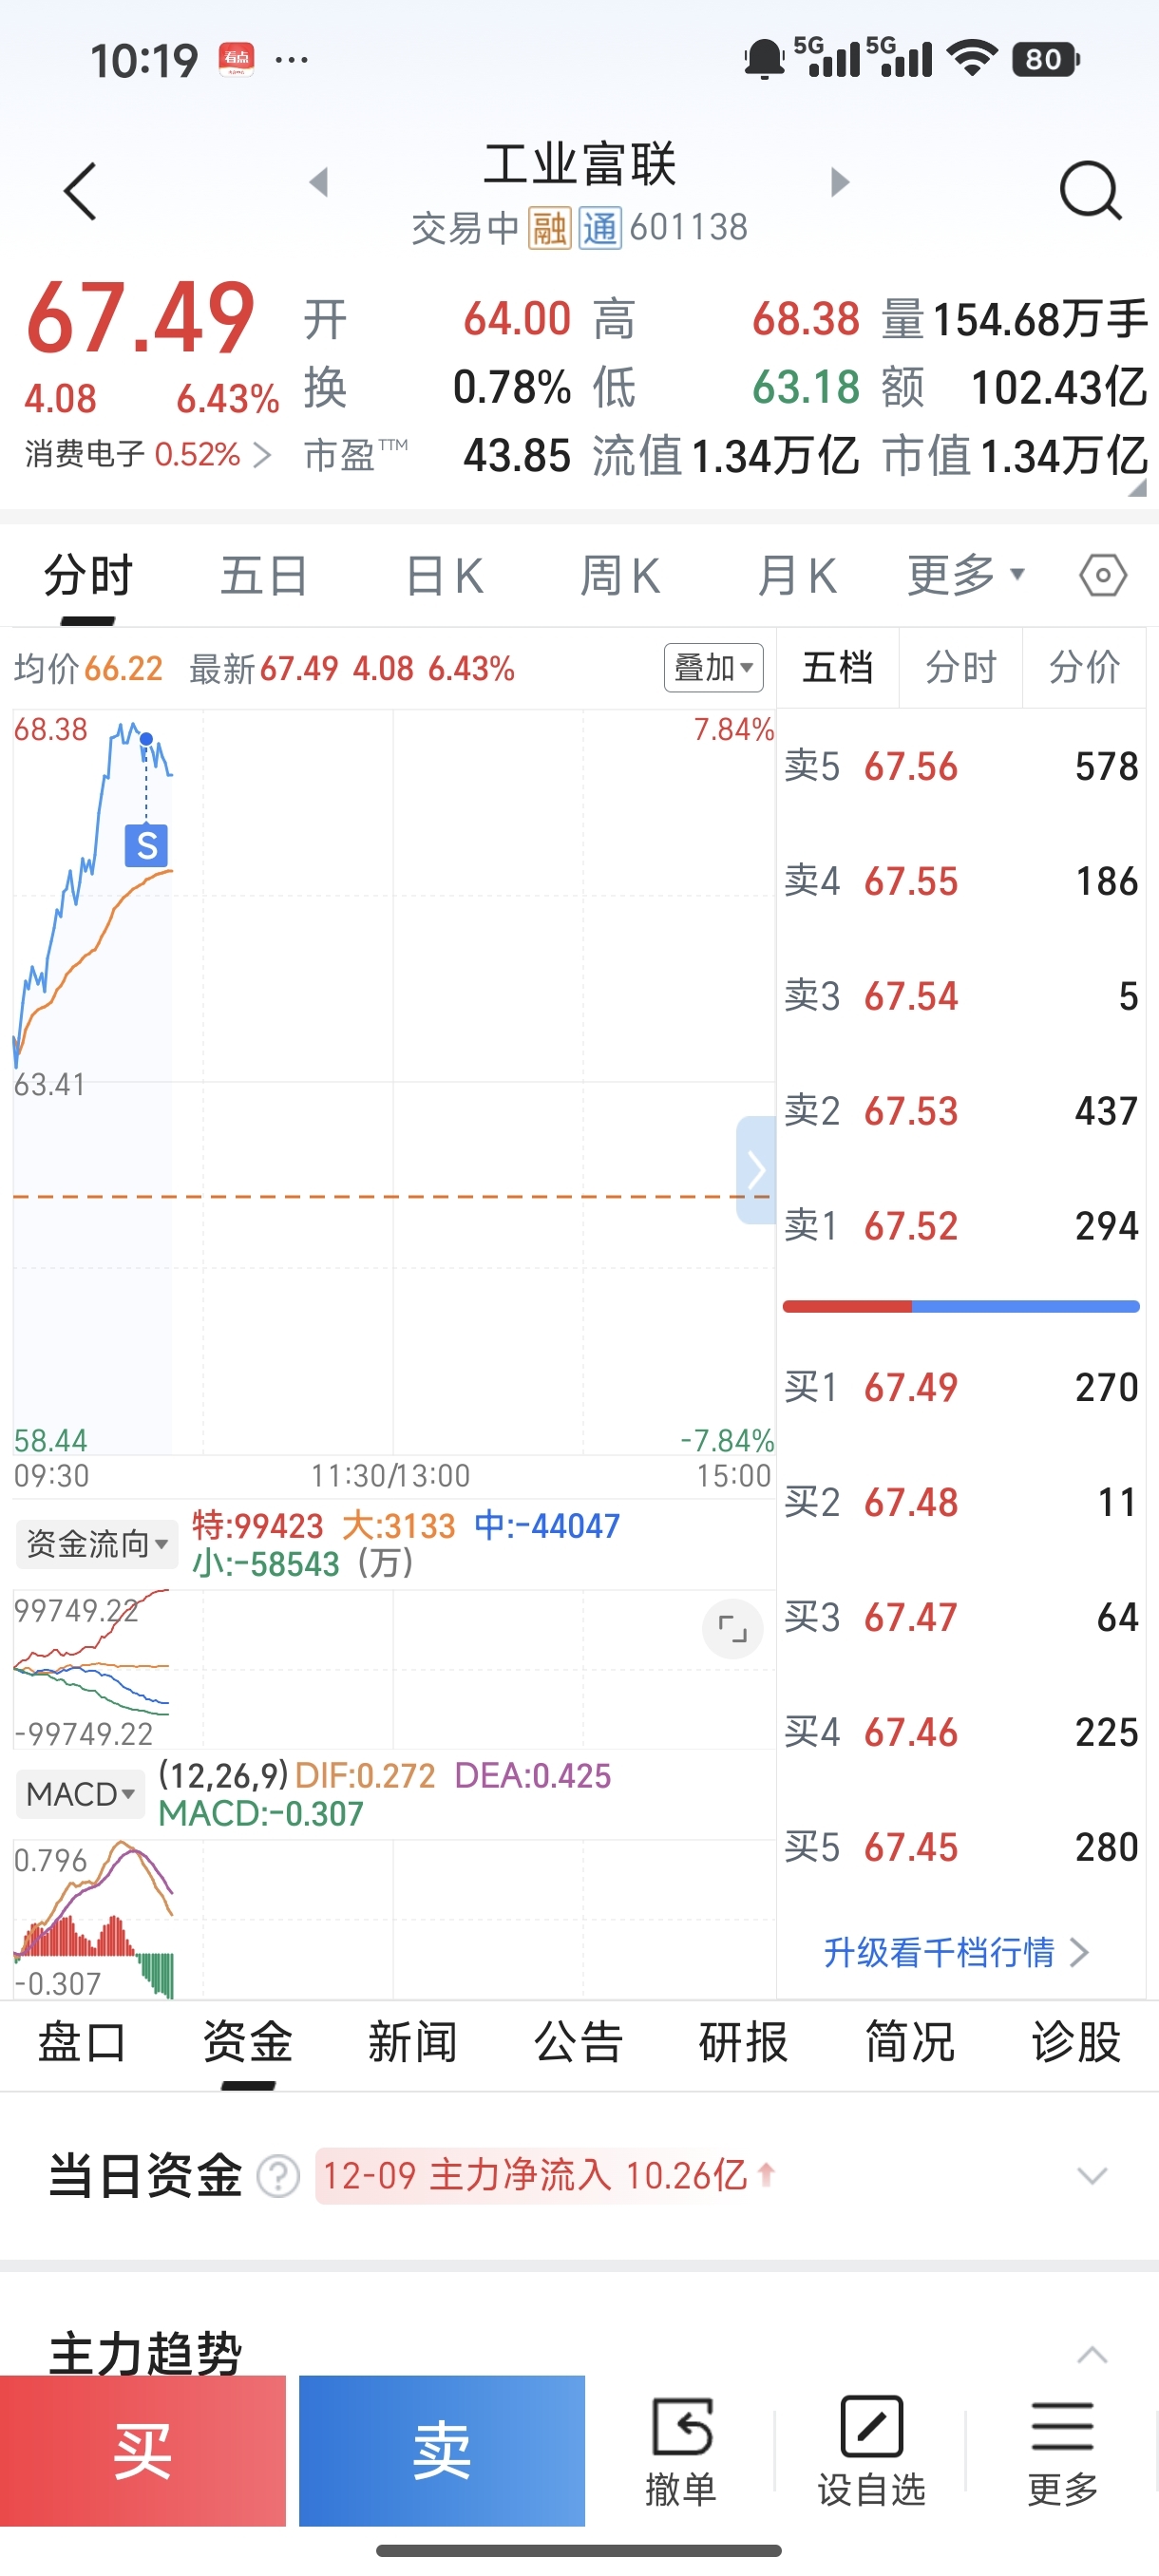Tap the 通 stock connect badge
This screenshot has width=1159, height=2576.
pos(600,228)
